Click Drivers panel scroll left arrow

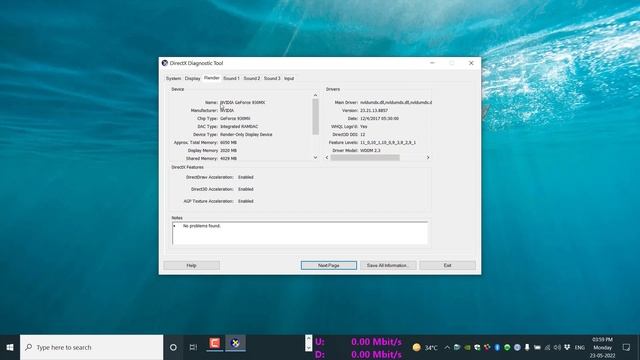(327, 158)
